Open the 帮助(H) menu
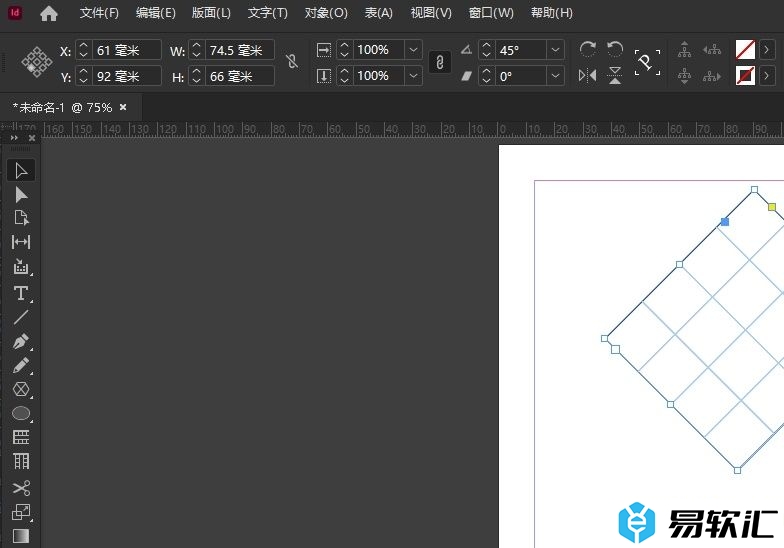Screen dimensions: 784x548 (552, 13)
